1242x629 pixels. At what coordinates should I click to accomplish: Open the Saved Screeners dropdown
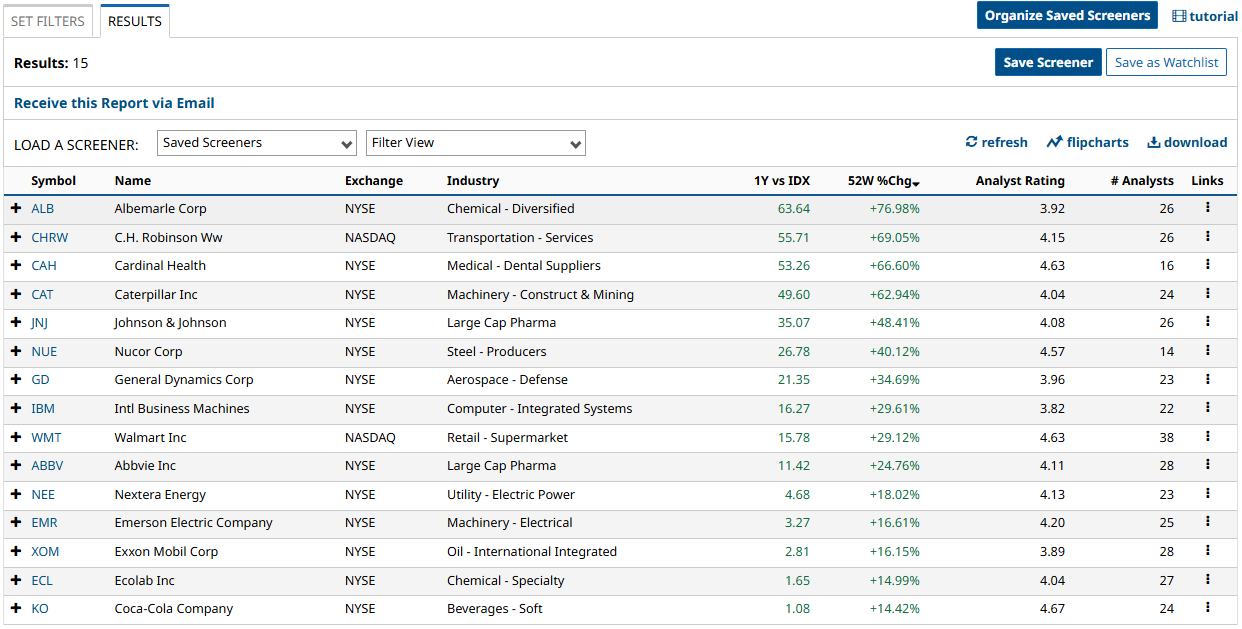257,143
